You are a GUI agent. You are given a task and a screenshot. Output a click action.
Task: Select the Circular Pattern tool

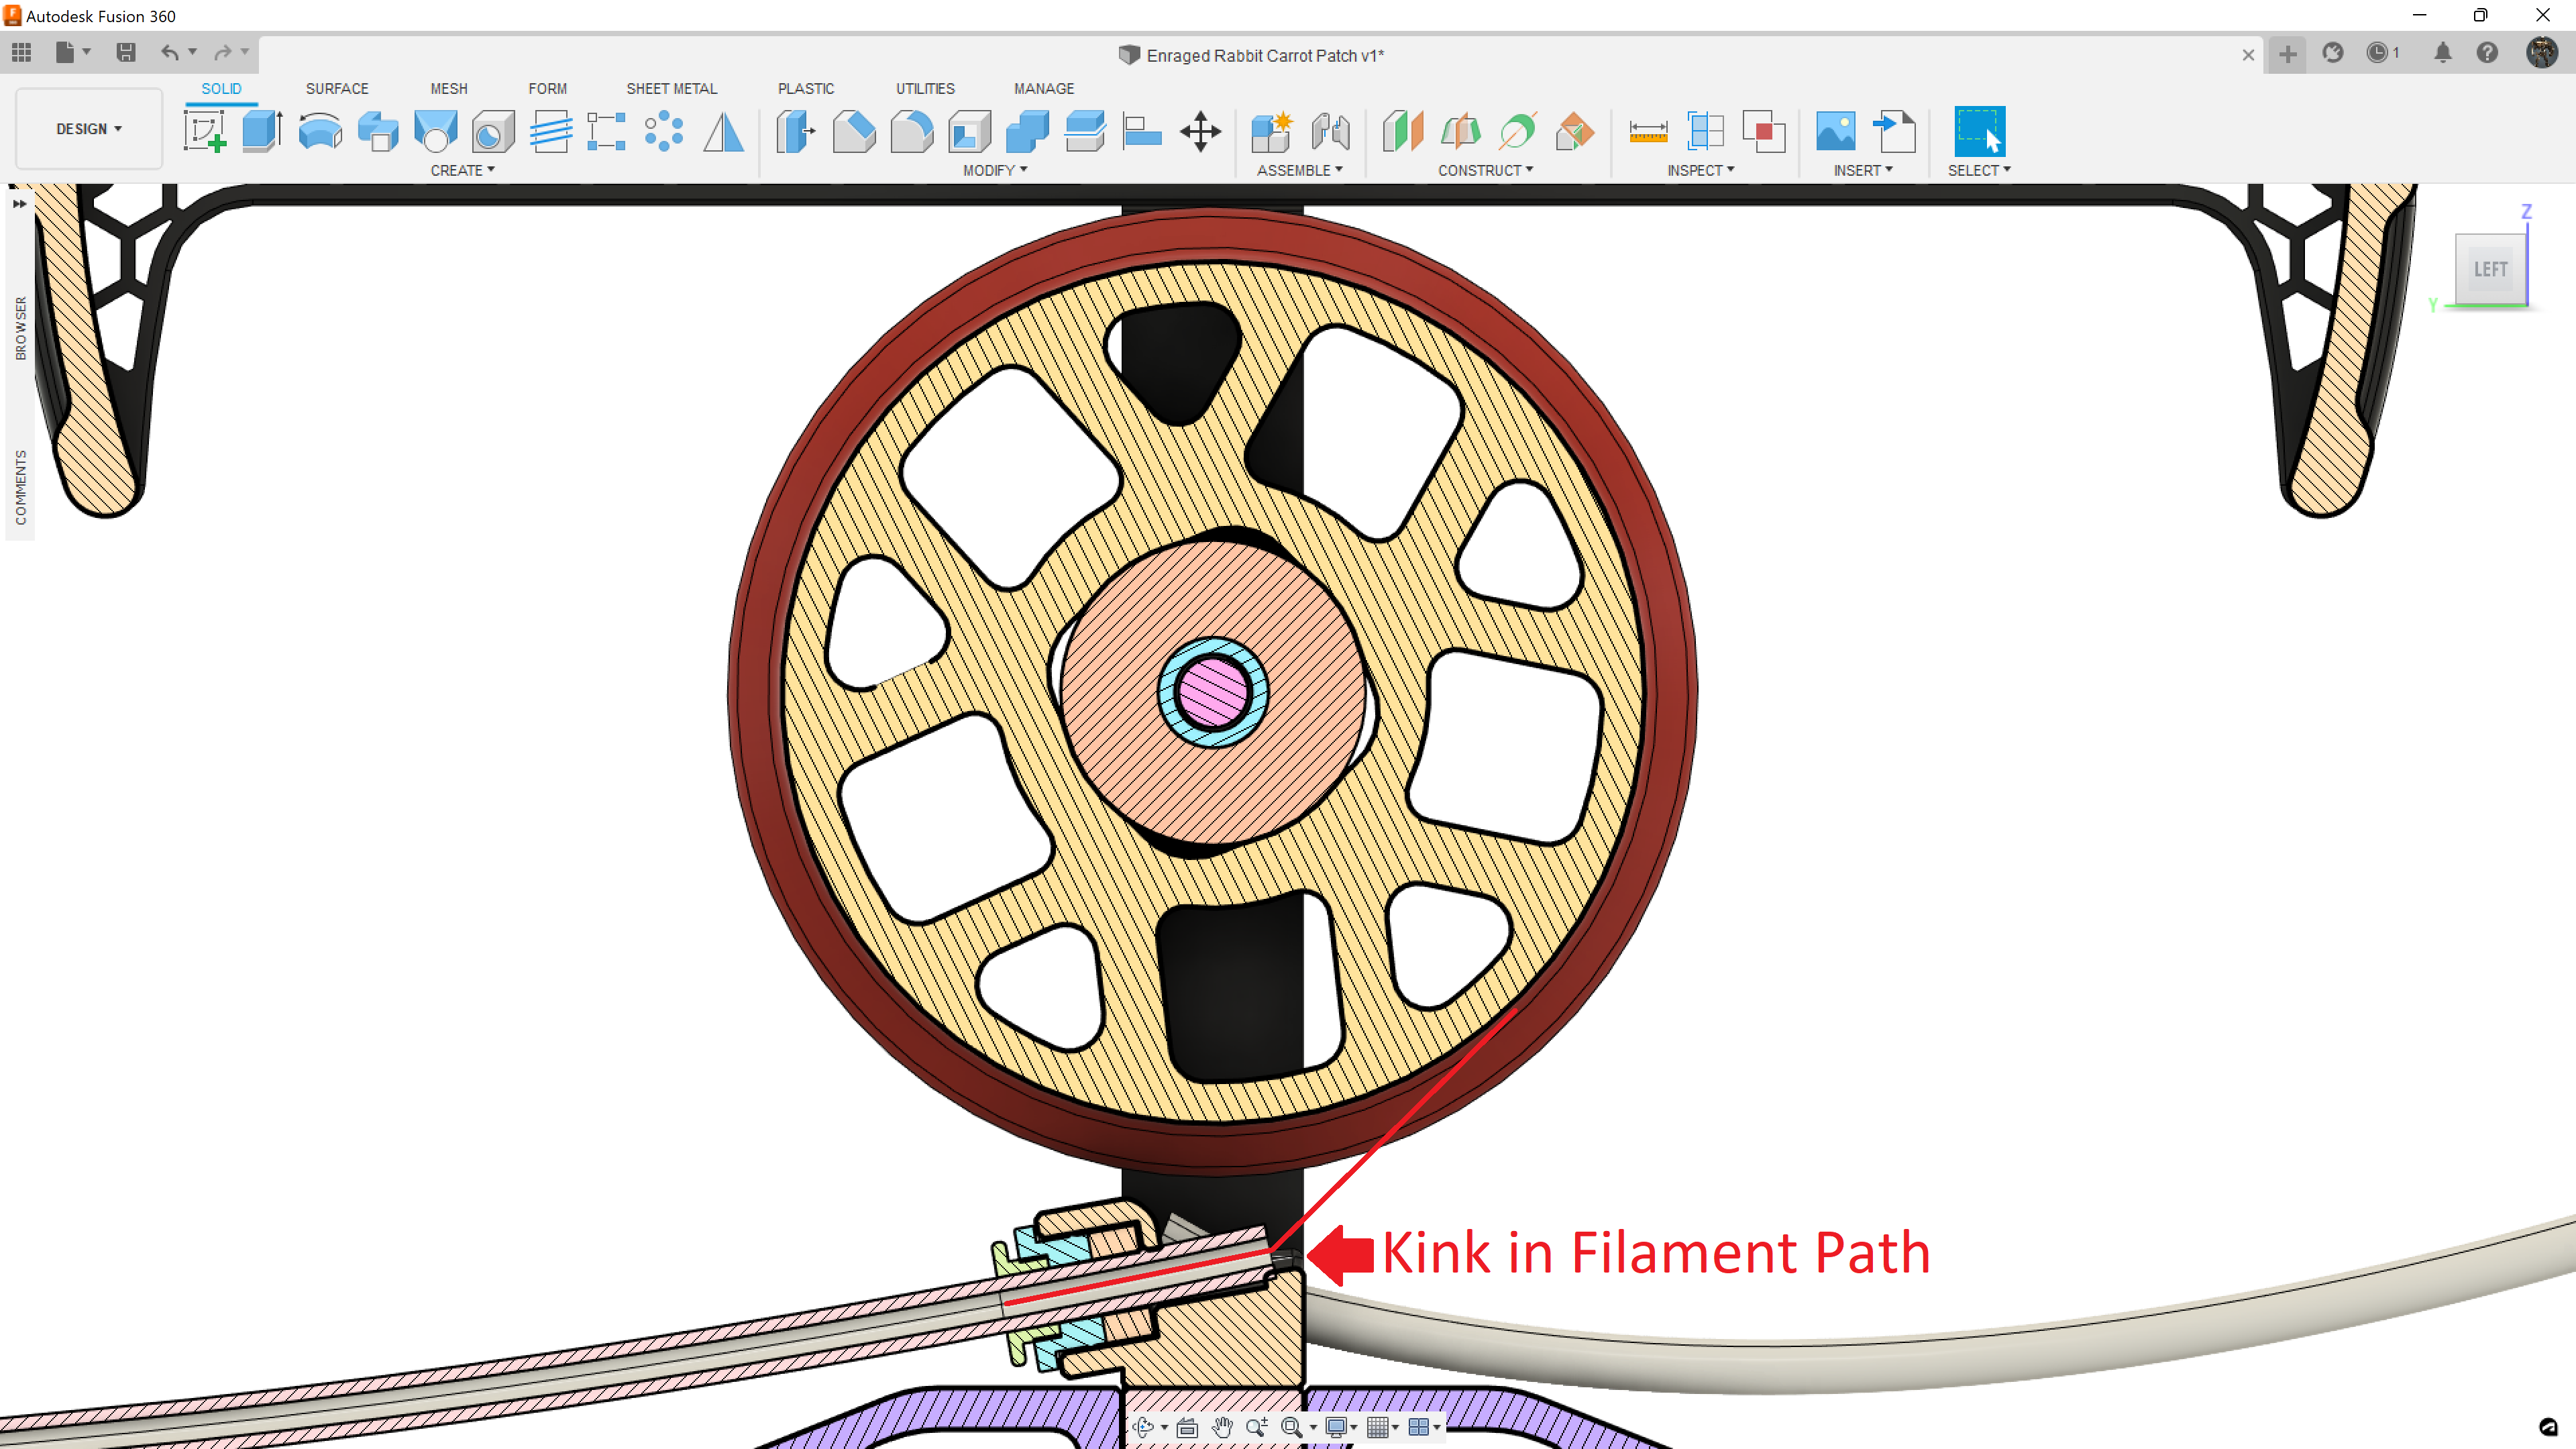click(664, 131)
